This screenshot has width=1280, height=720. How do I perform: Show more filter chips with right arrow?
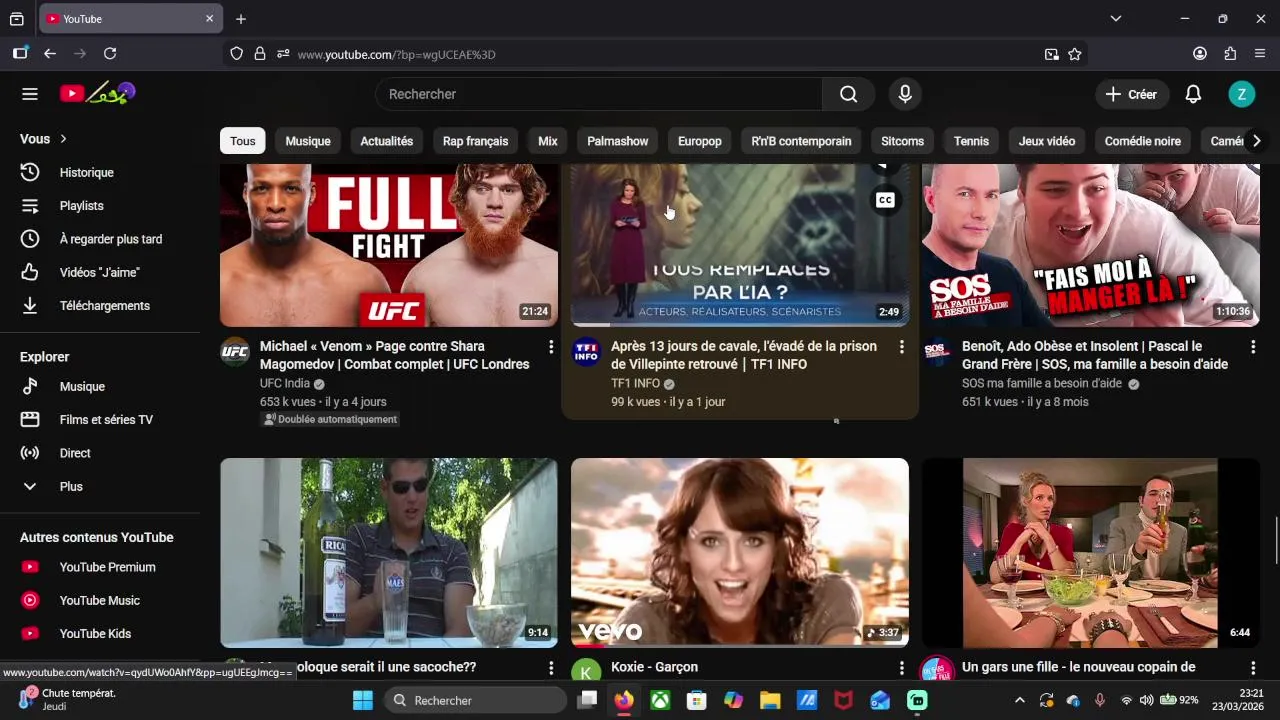point(1256,141)
